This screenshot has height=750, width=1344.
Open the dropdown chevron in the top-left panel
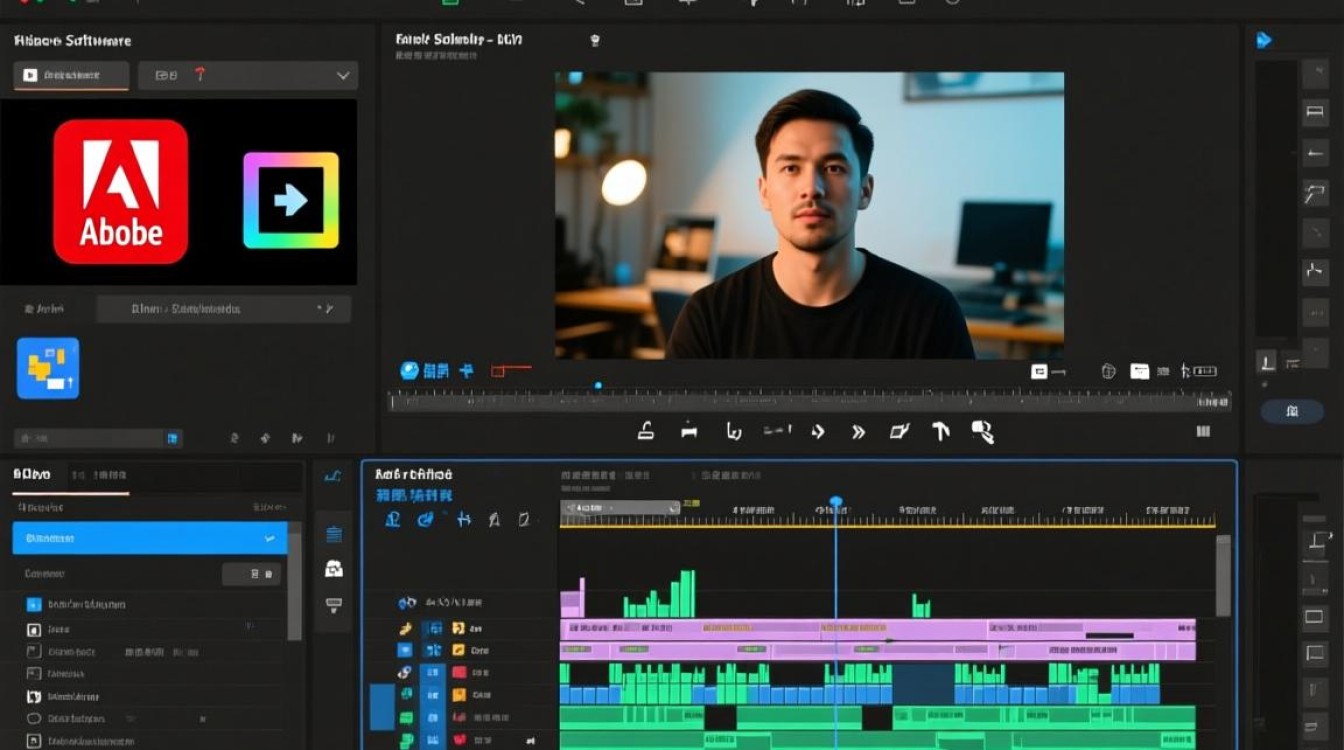(x=343, y=76)
